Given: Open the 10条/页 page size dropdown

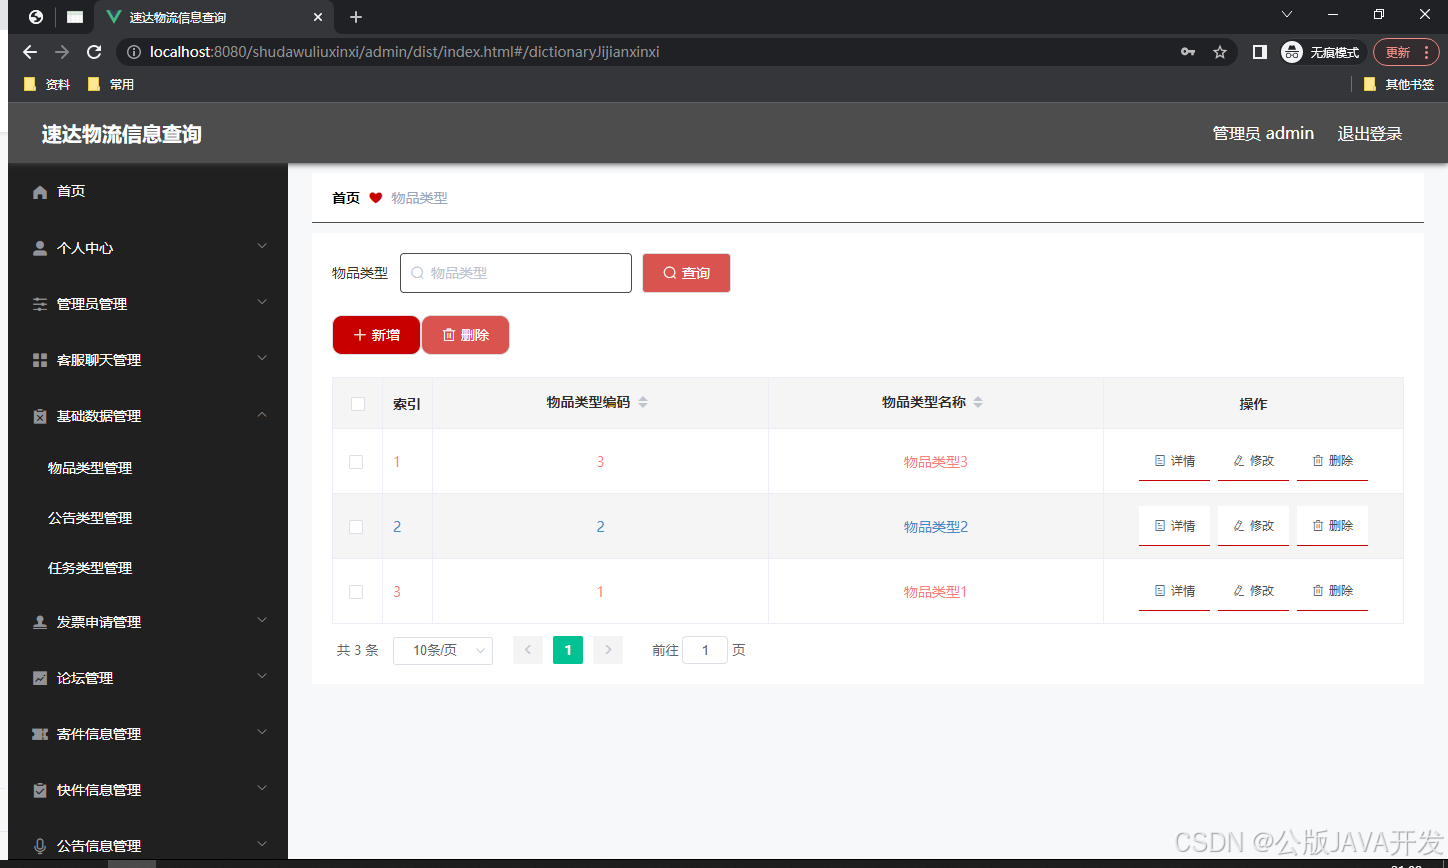Looking at the screenshot, I should (x=443, y=651).
